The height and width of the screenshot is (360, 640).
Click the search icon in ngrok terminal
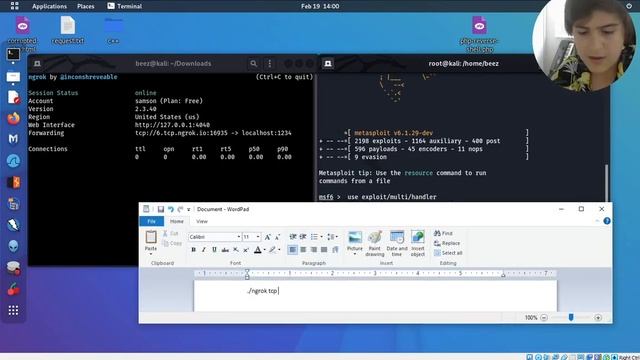pyautogui.click(x=253, y=64)
